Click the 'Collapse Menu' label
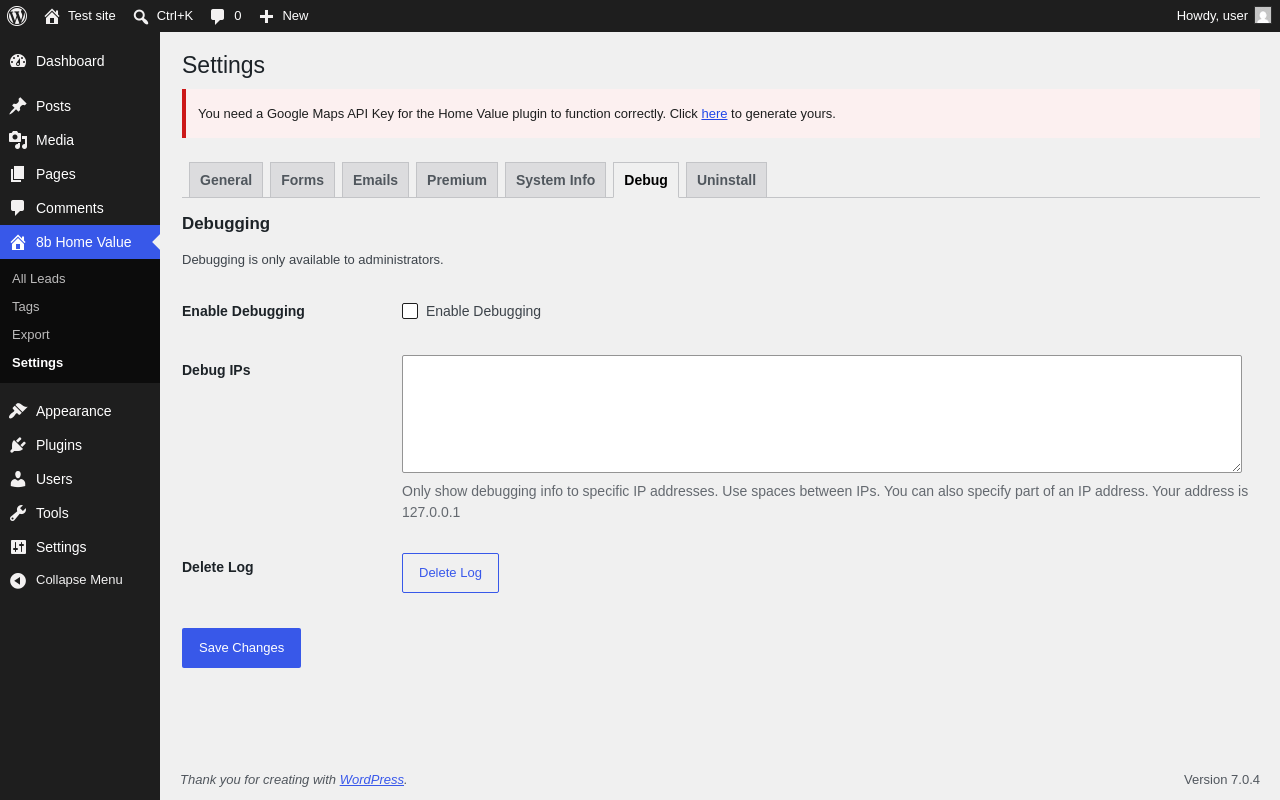The height and width of the screenshot is (800, 1280). pyautogui.click(x=79, y=580)
